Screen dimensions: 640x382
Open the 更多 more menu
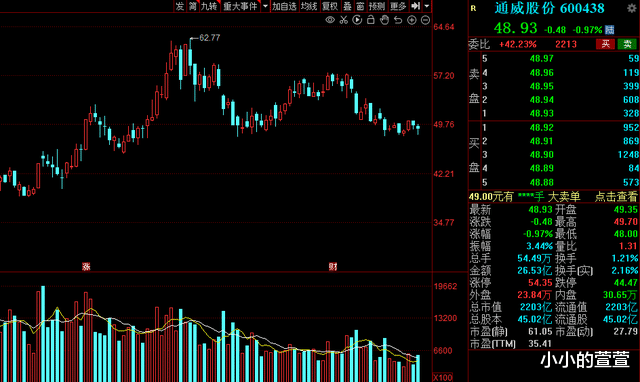tap(398, 6)
